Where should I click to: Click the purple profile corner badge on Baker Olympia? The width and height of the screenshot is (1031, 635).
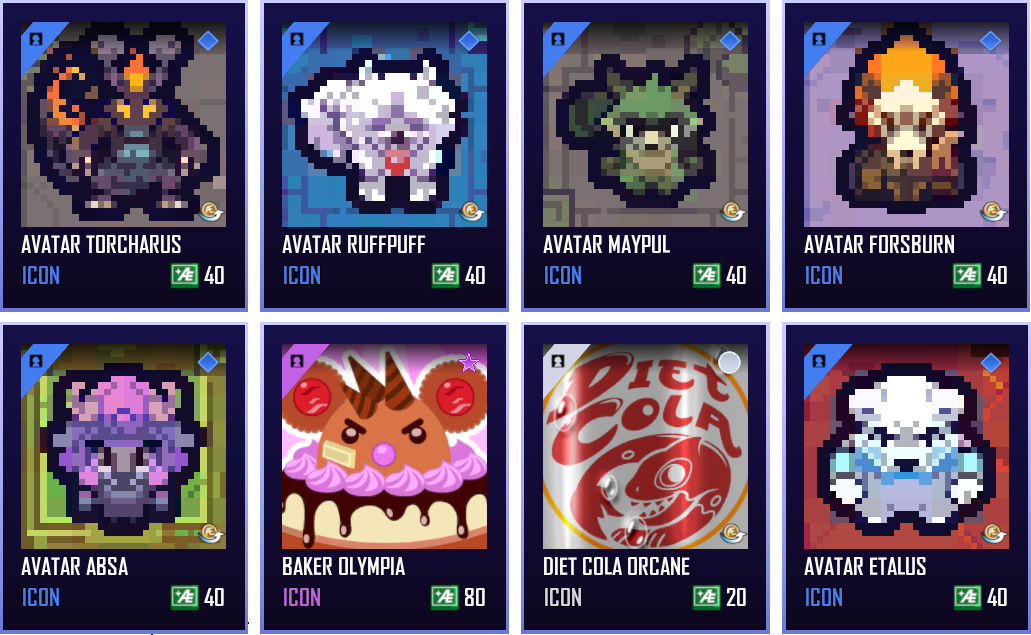[x=297, y=360]
